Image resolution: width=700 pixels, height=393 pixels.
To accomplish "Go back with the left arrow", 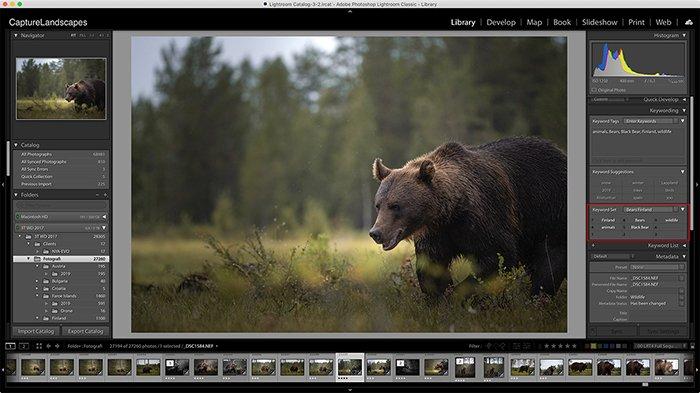I will [48, 346].
